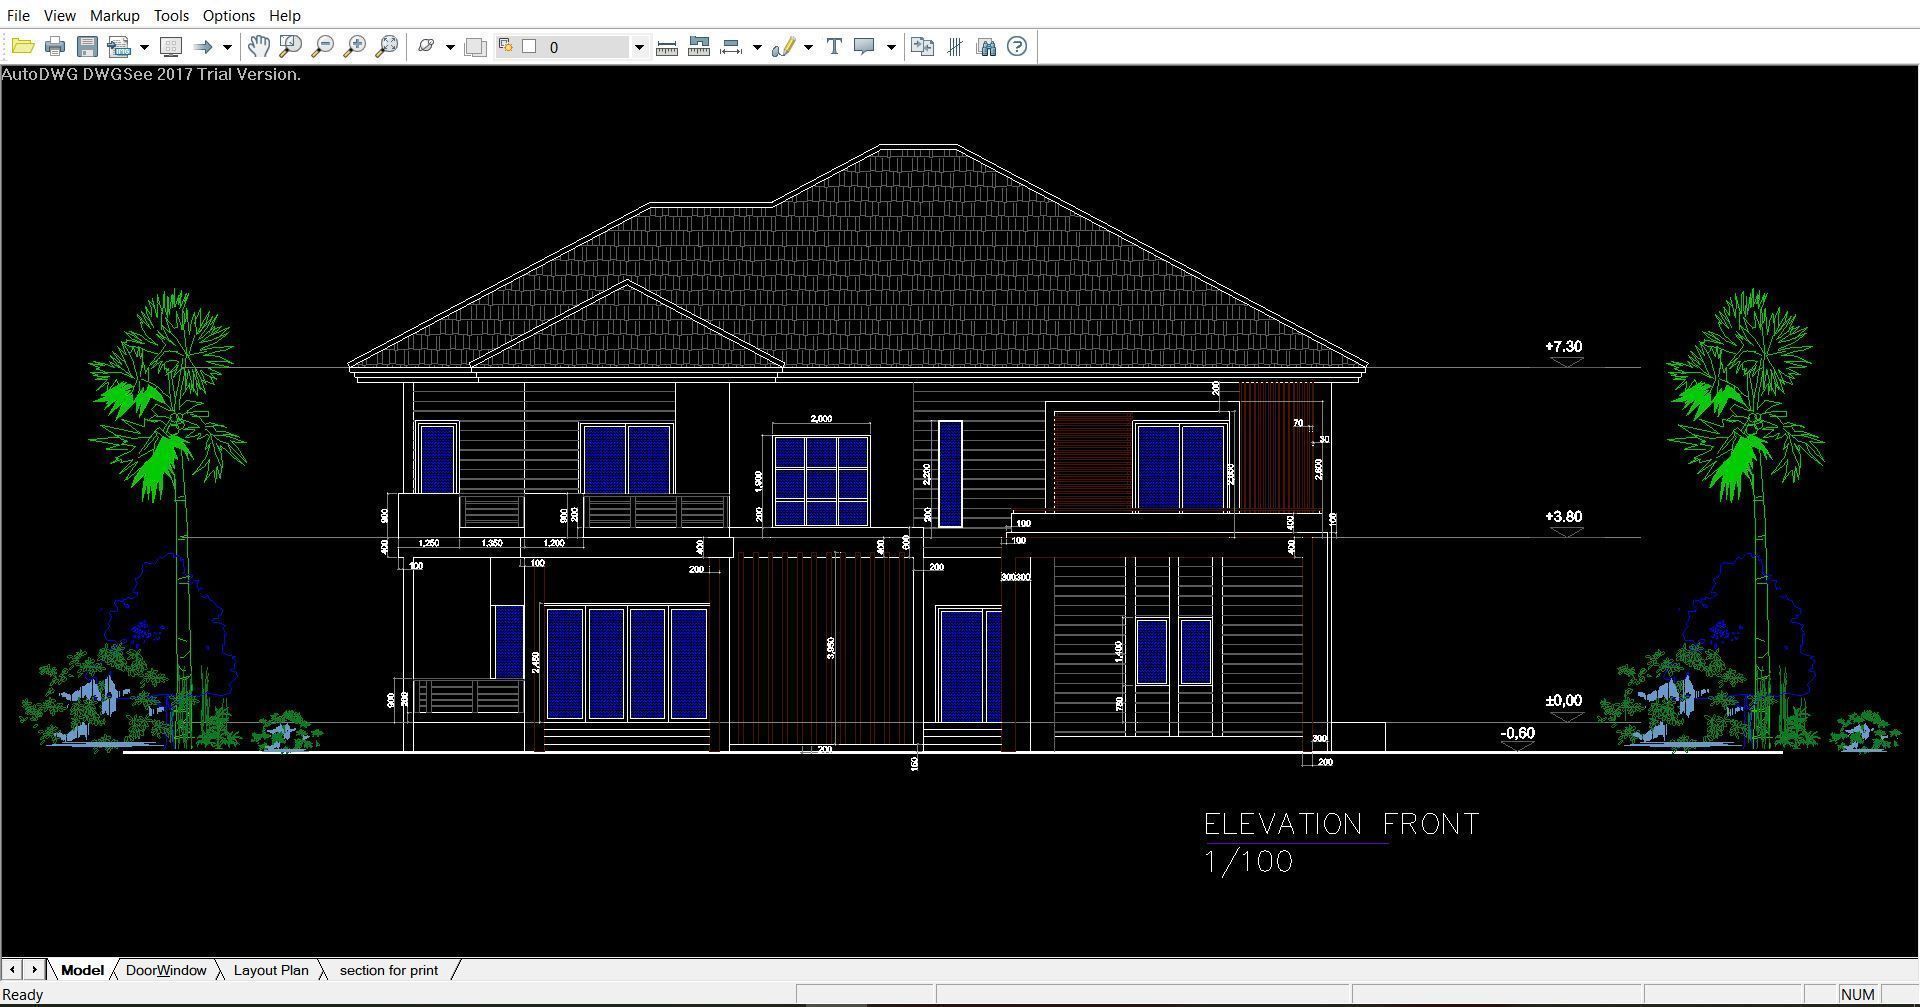This screenshot has width=1920, height=1007.
Task: Open the dimension tool dropdown arrow
Action: tap(757, 47)
